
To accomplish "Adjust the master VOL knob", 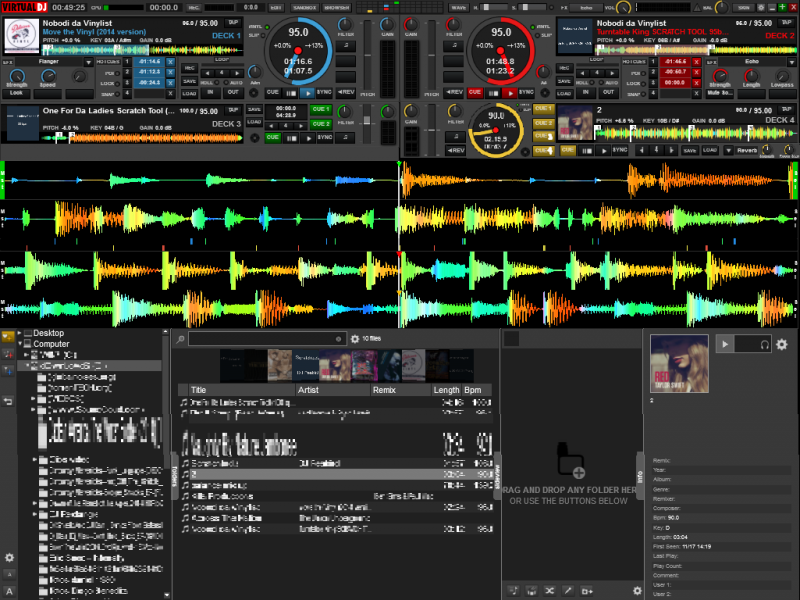I will tap(623, 8).
